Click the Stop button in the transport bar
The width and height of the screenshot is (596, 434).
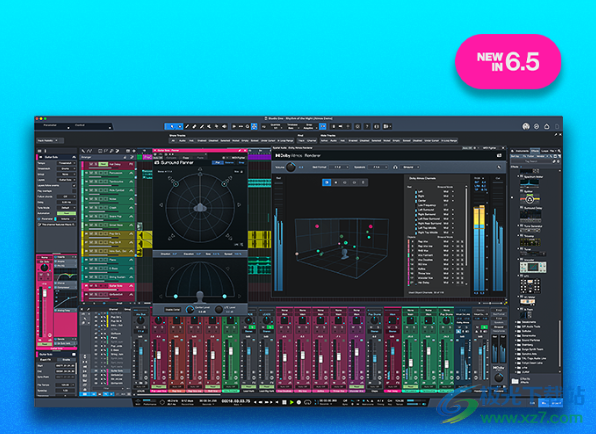(284, 402)
